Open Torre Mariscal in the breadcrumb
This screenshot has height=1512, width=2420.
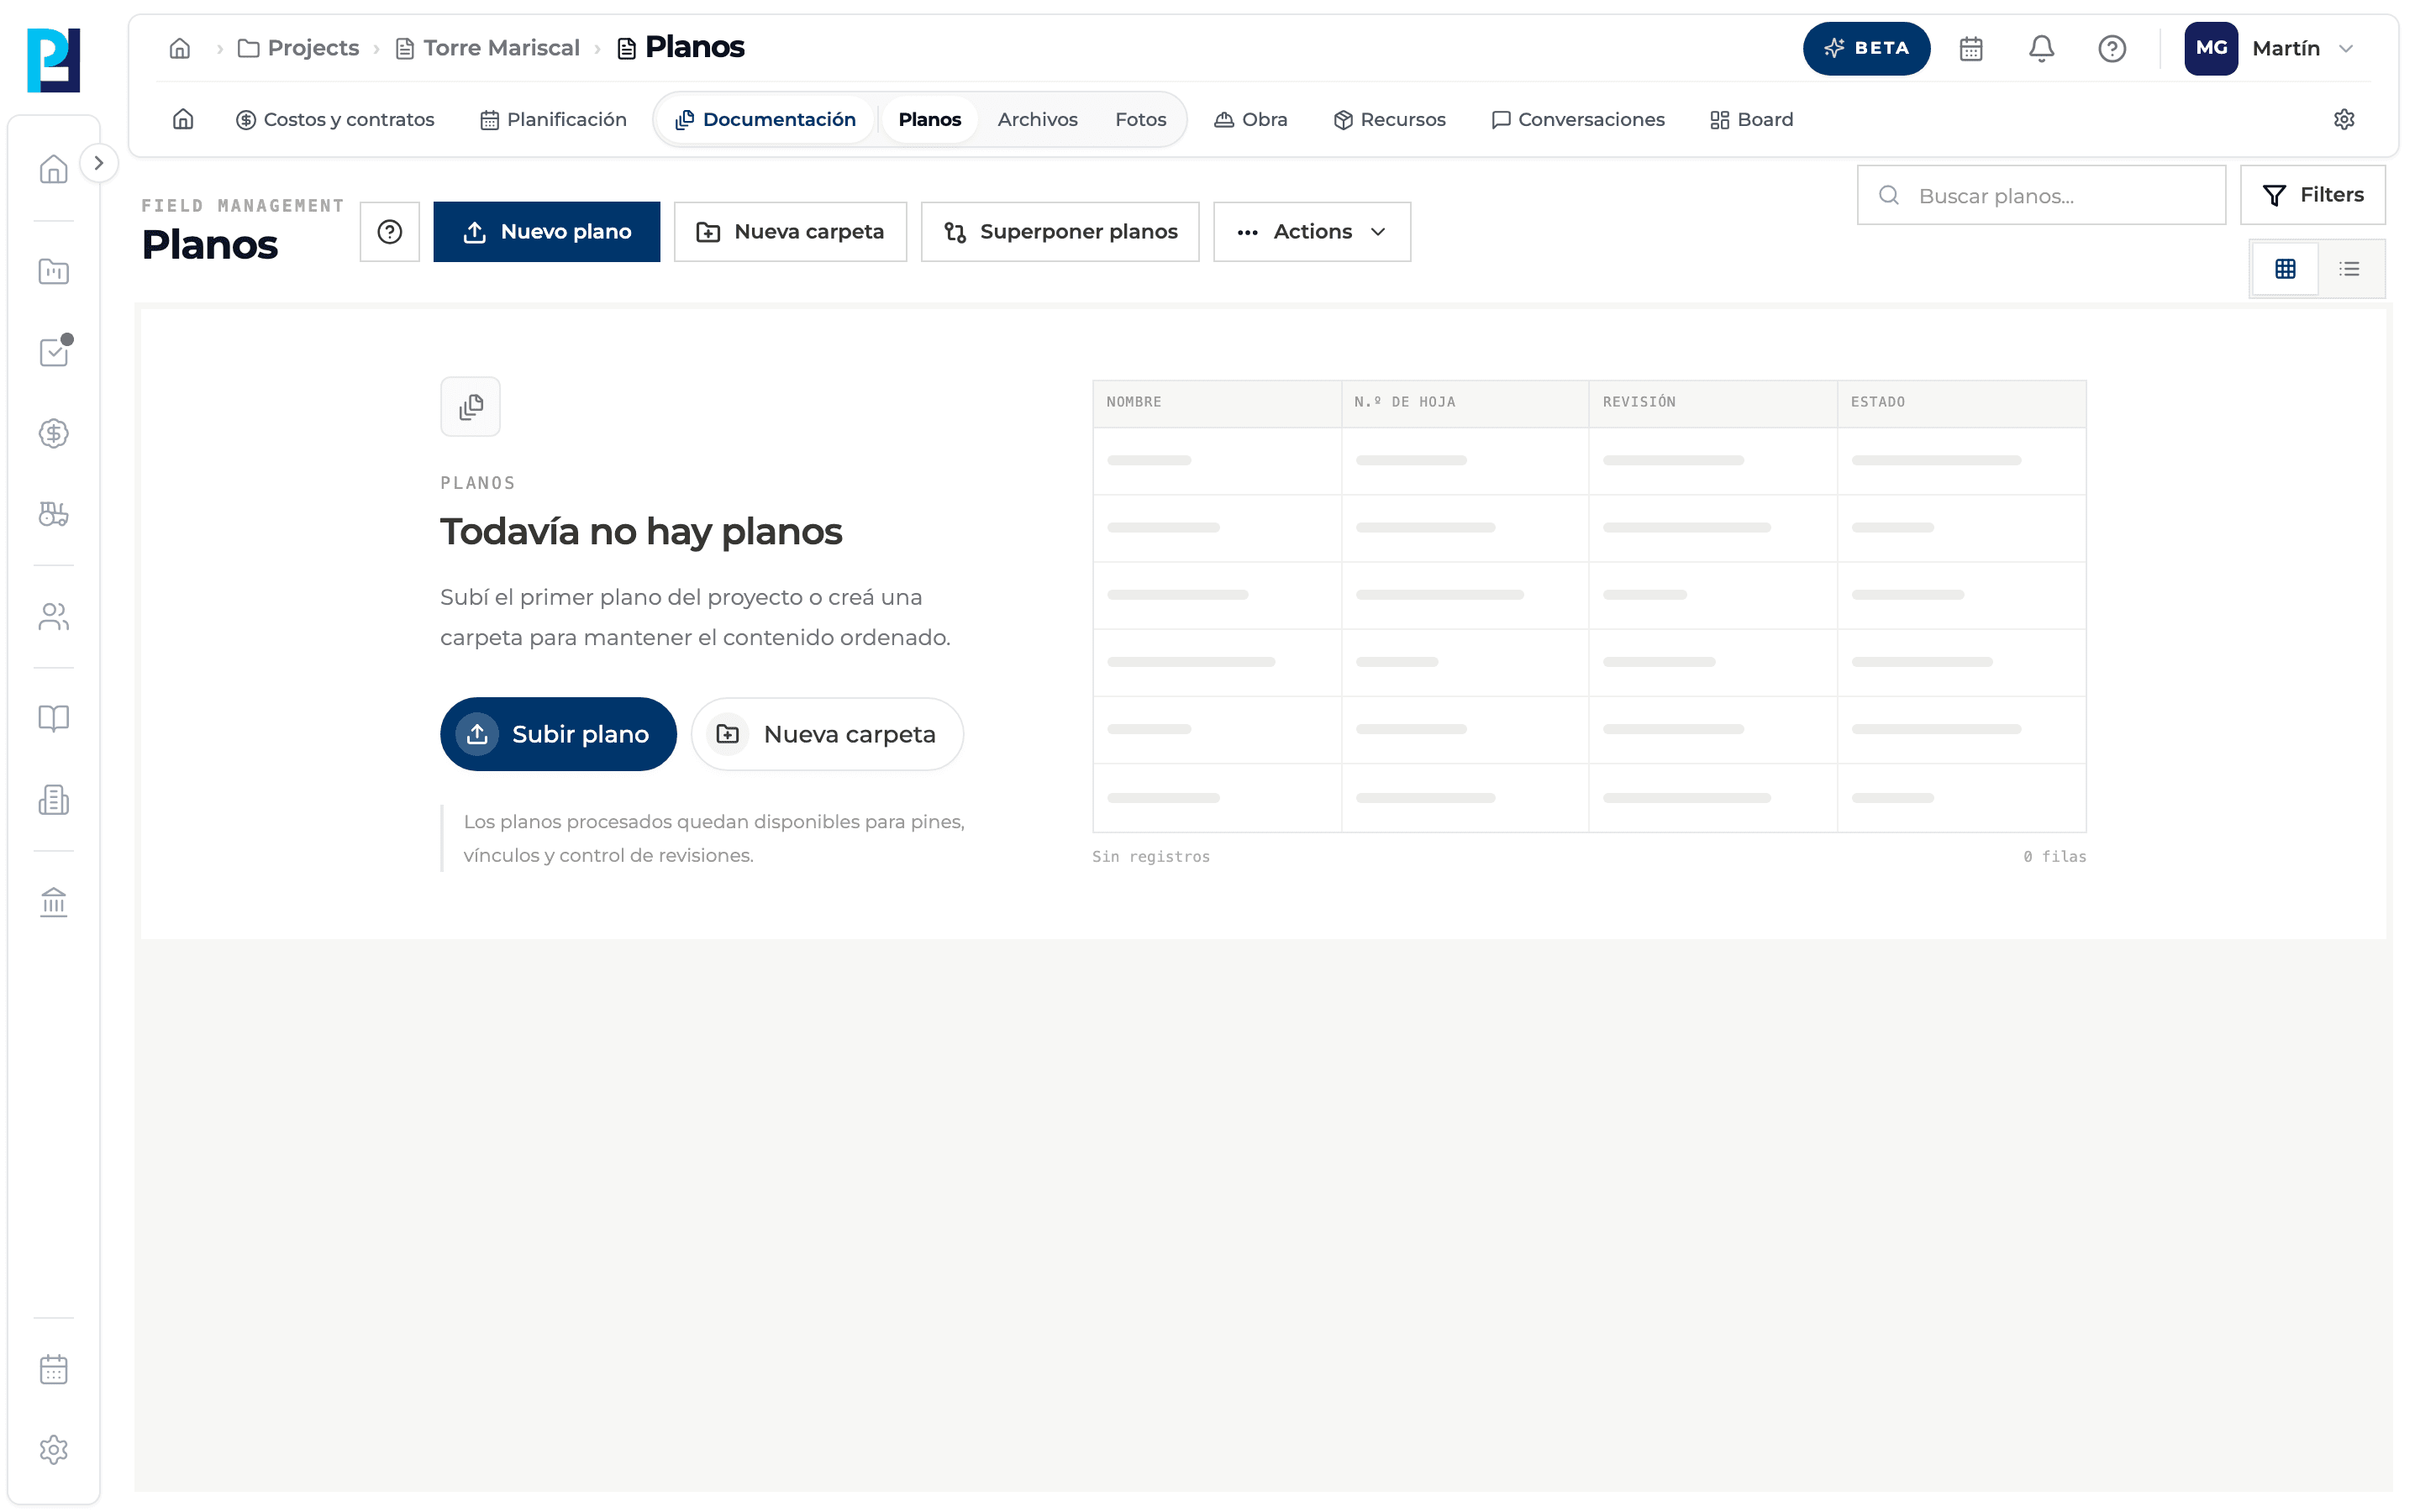coord(488,48)
